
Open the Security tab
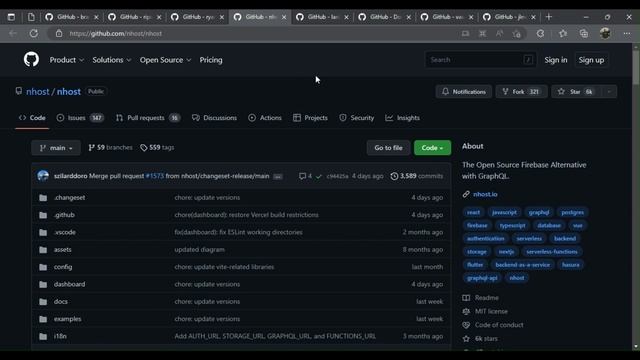(x=356, y=118)
